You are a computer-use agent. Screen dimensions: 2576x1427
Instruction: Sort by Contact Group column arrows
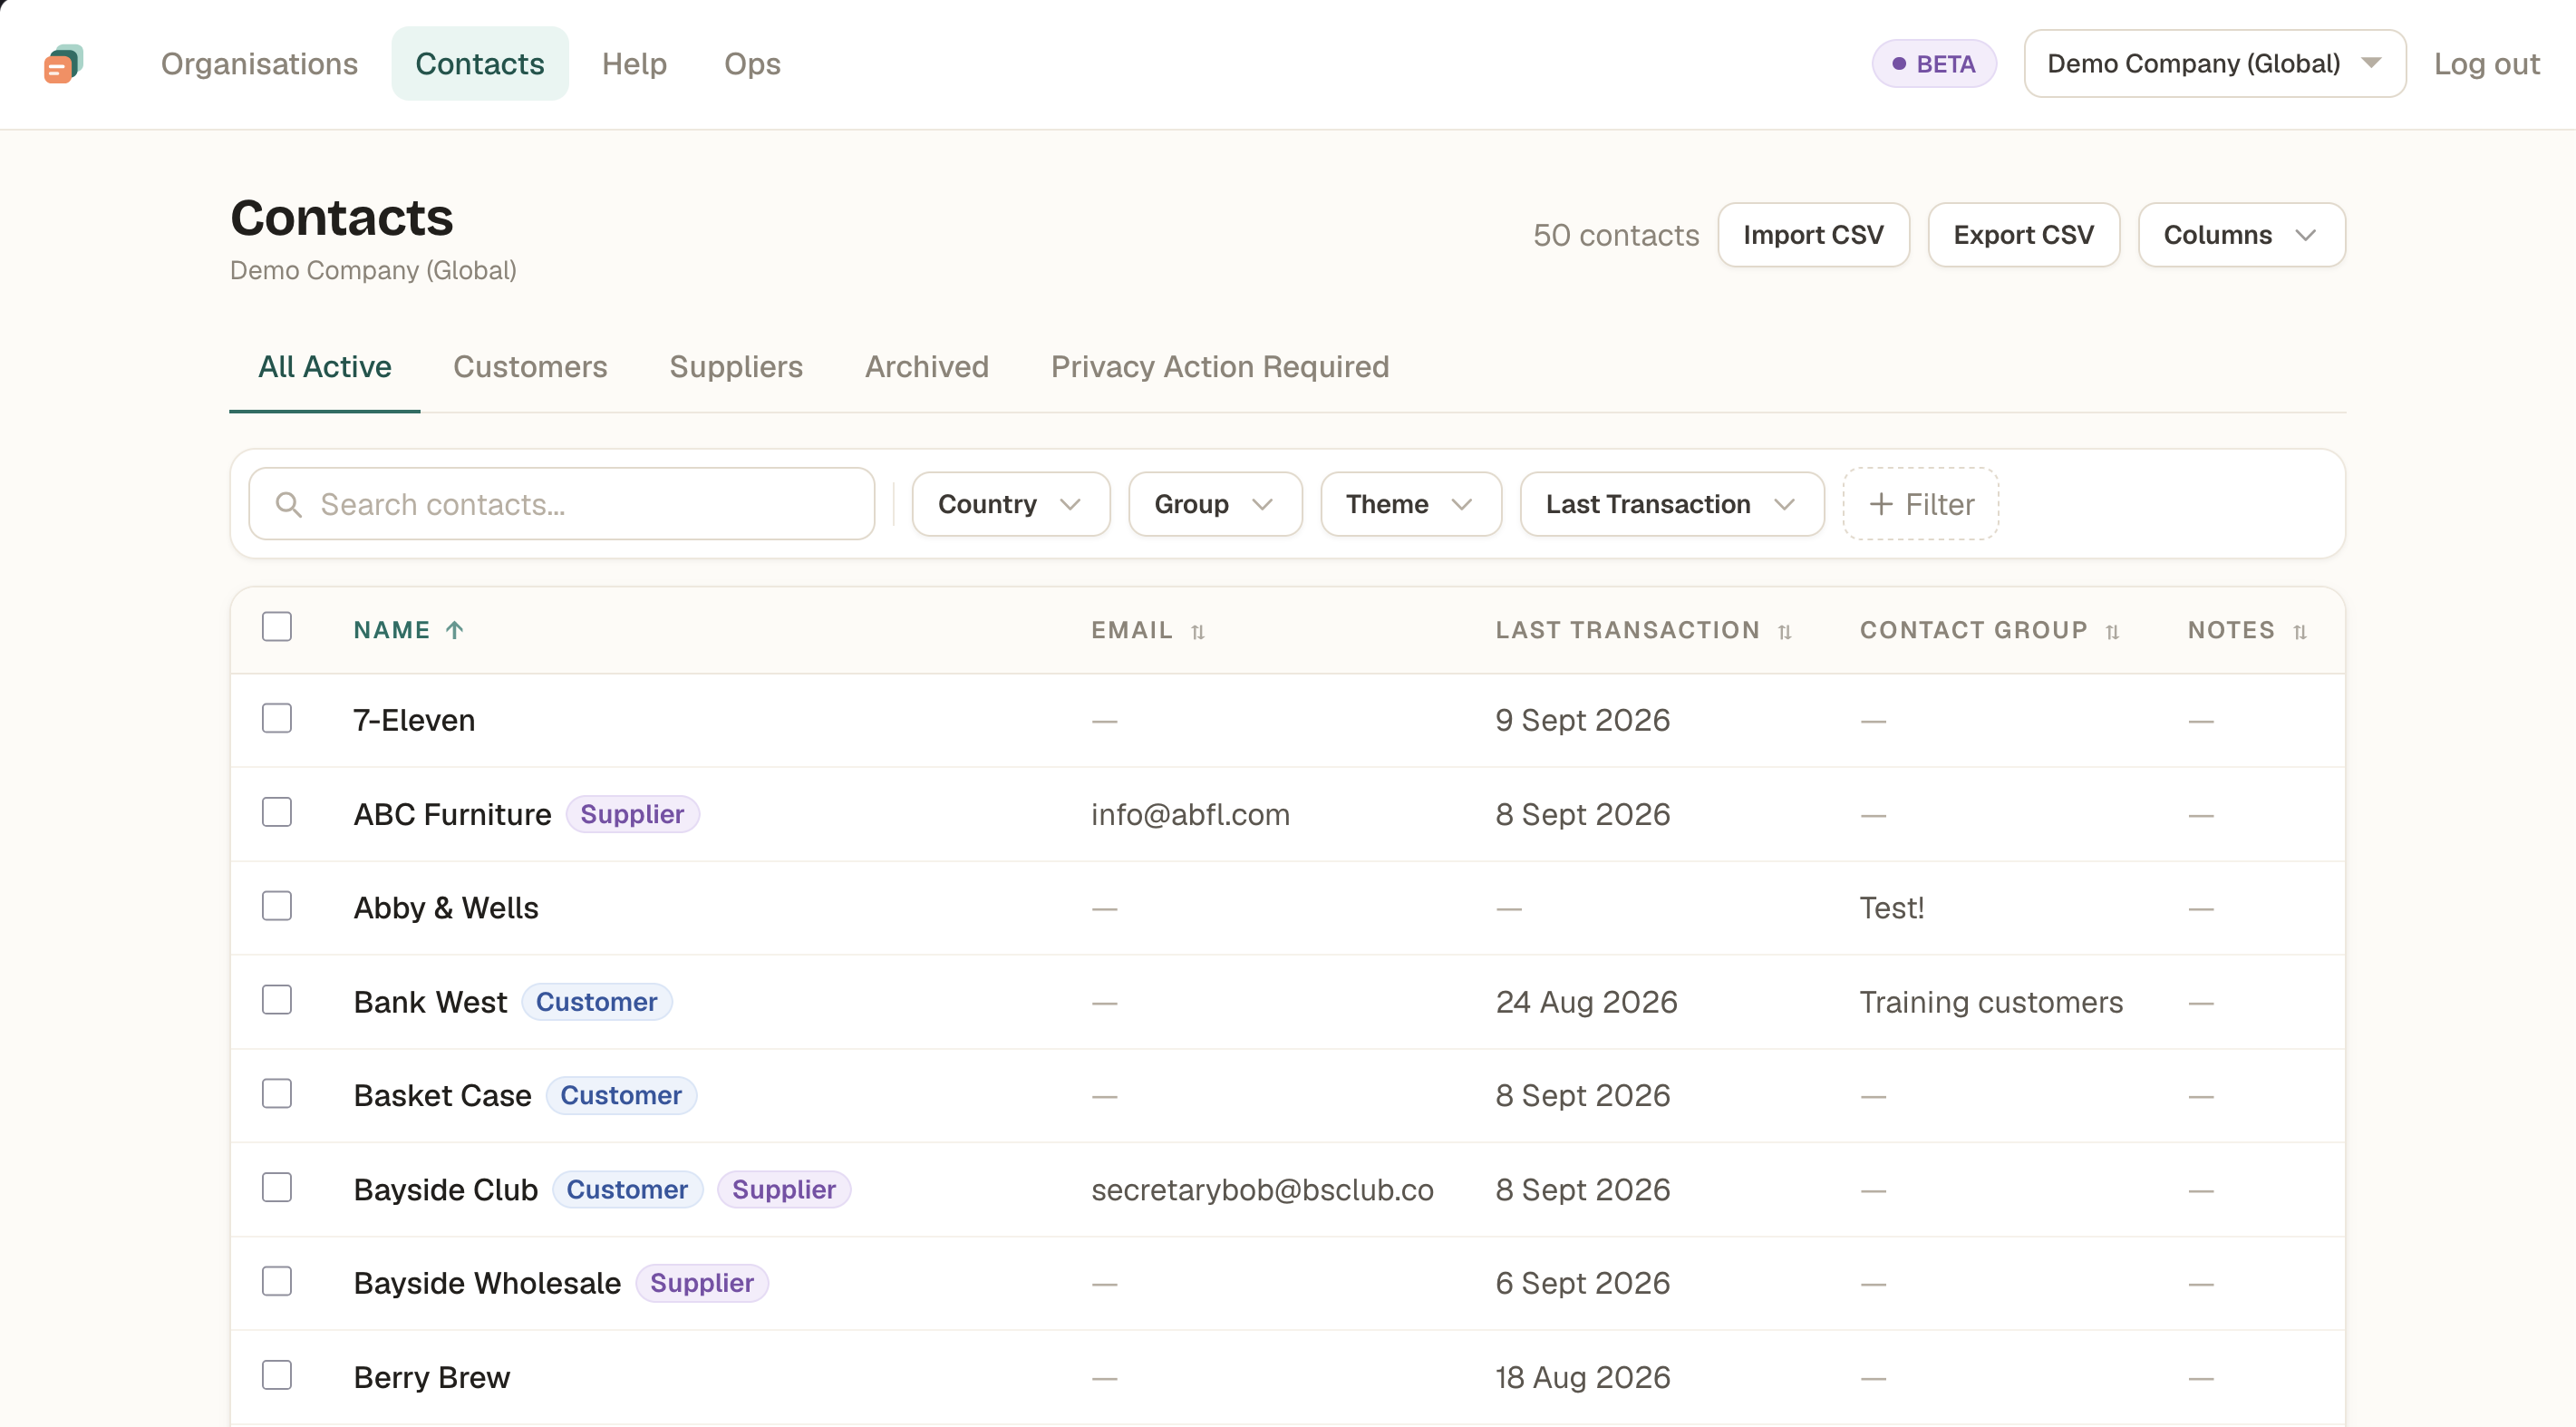coord(2112,631)
